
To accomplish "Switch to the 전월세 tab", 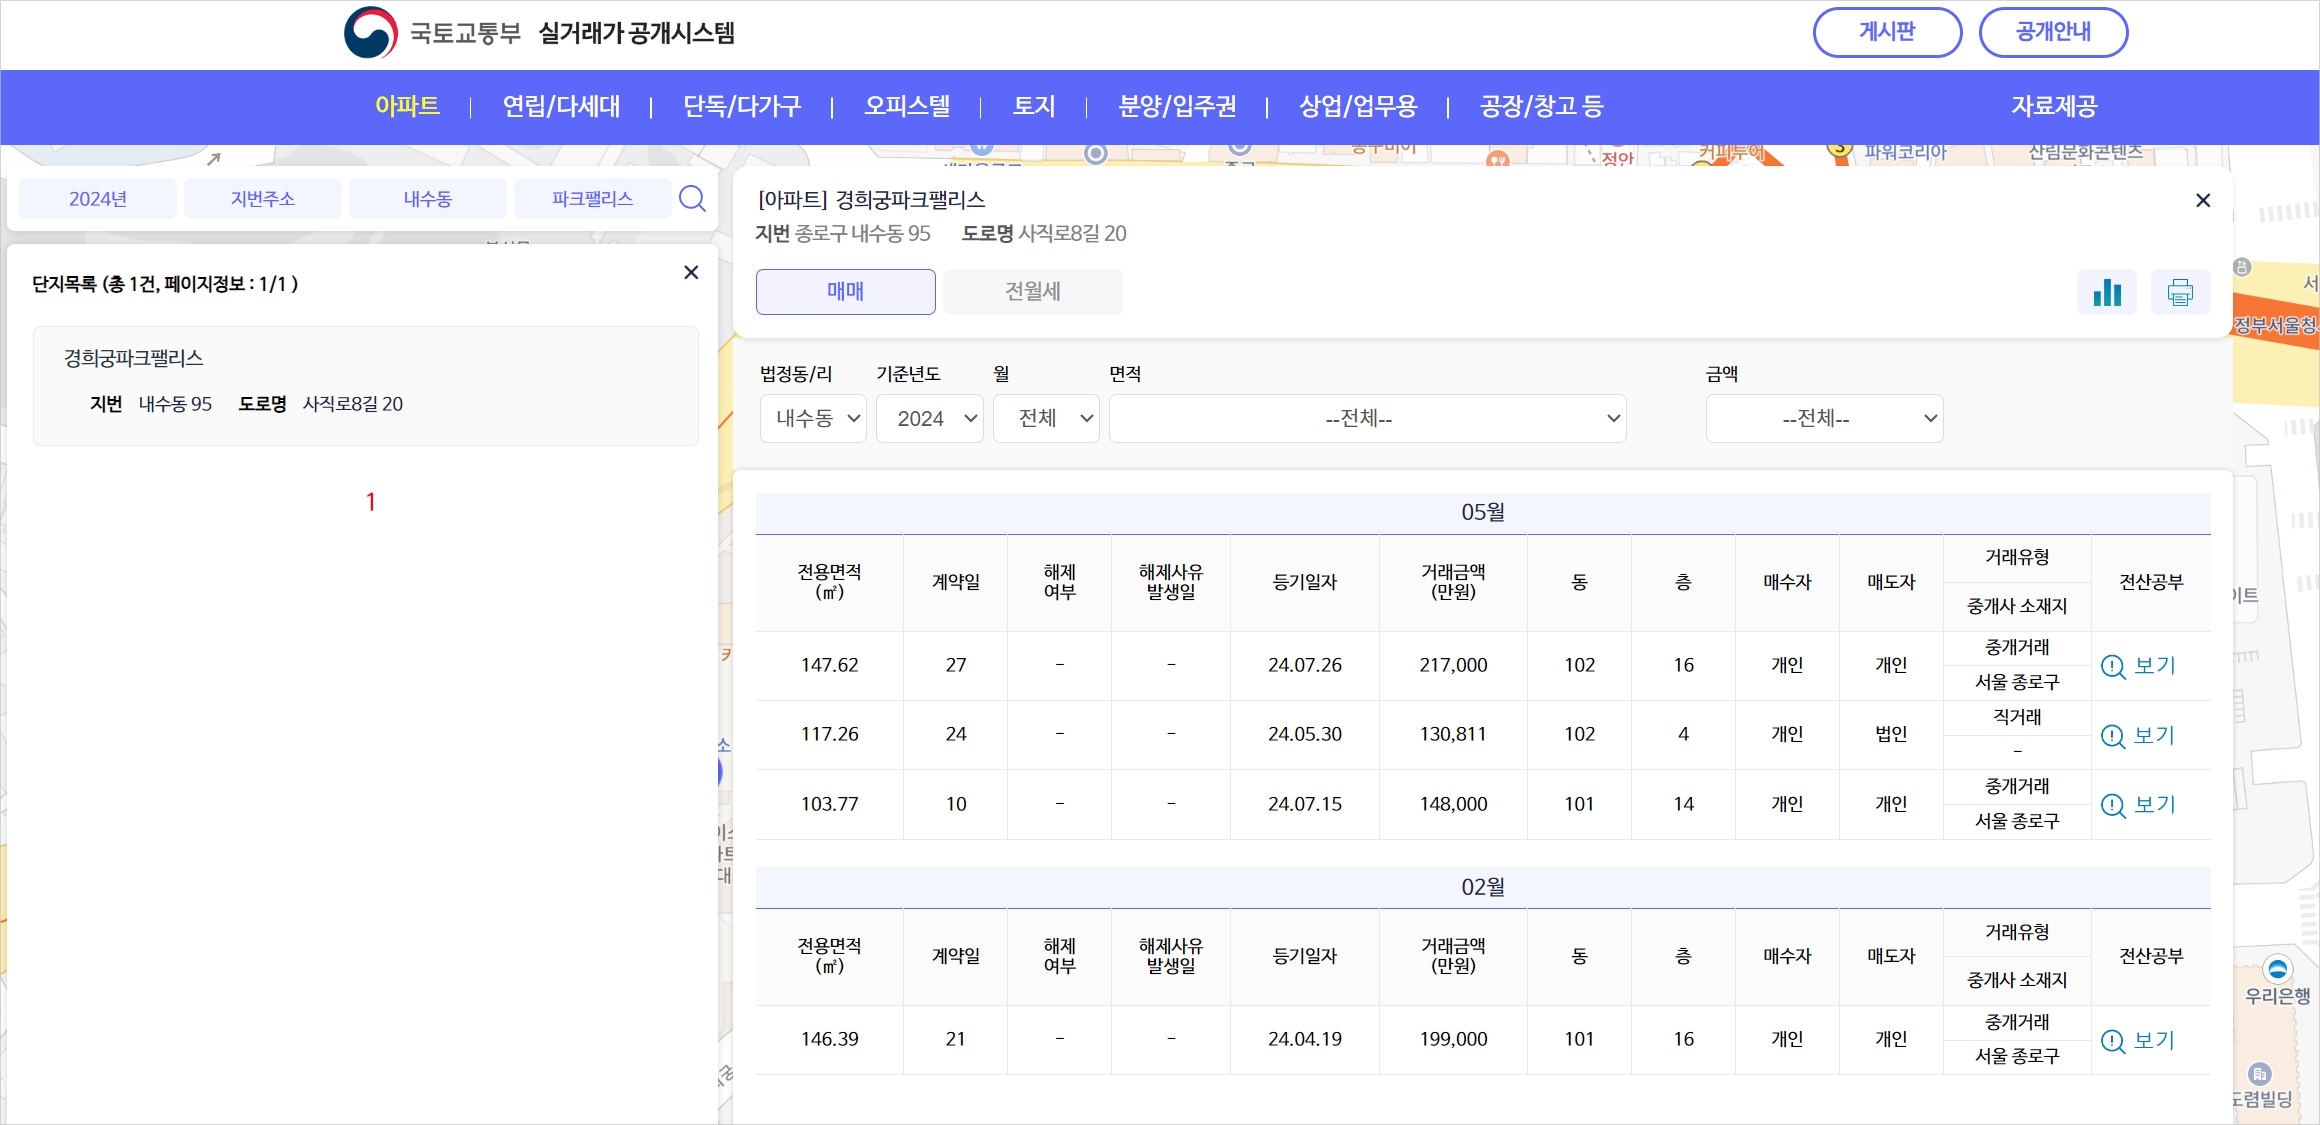I will coord(1033,292).
